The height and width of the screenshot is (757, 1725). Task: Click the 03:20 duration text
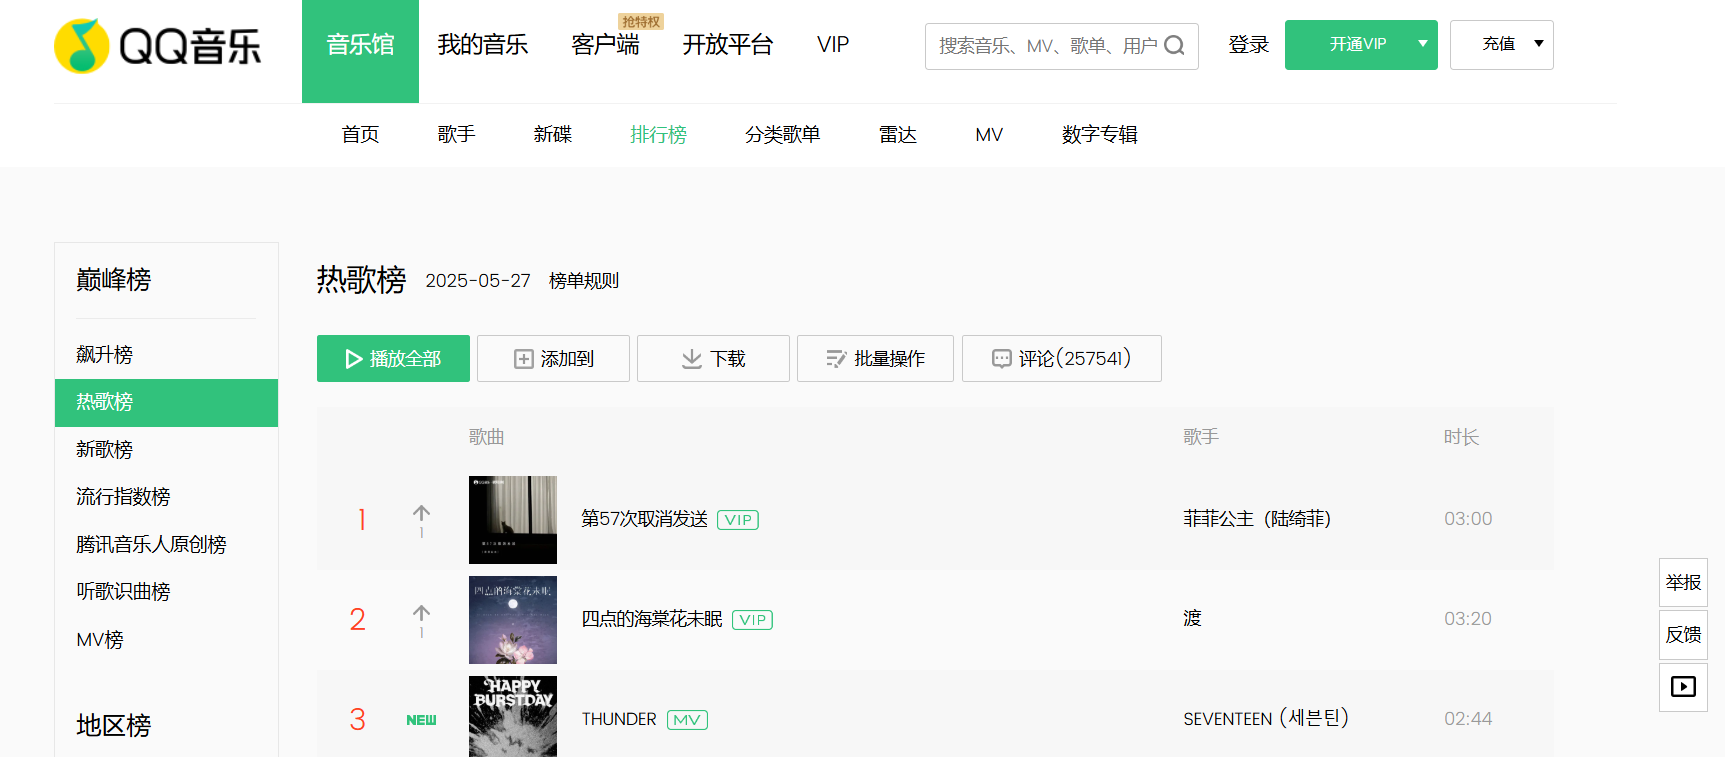pyautogui.click(x=1468, y=619)
